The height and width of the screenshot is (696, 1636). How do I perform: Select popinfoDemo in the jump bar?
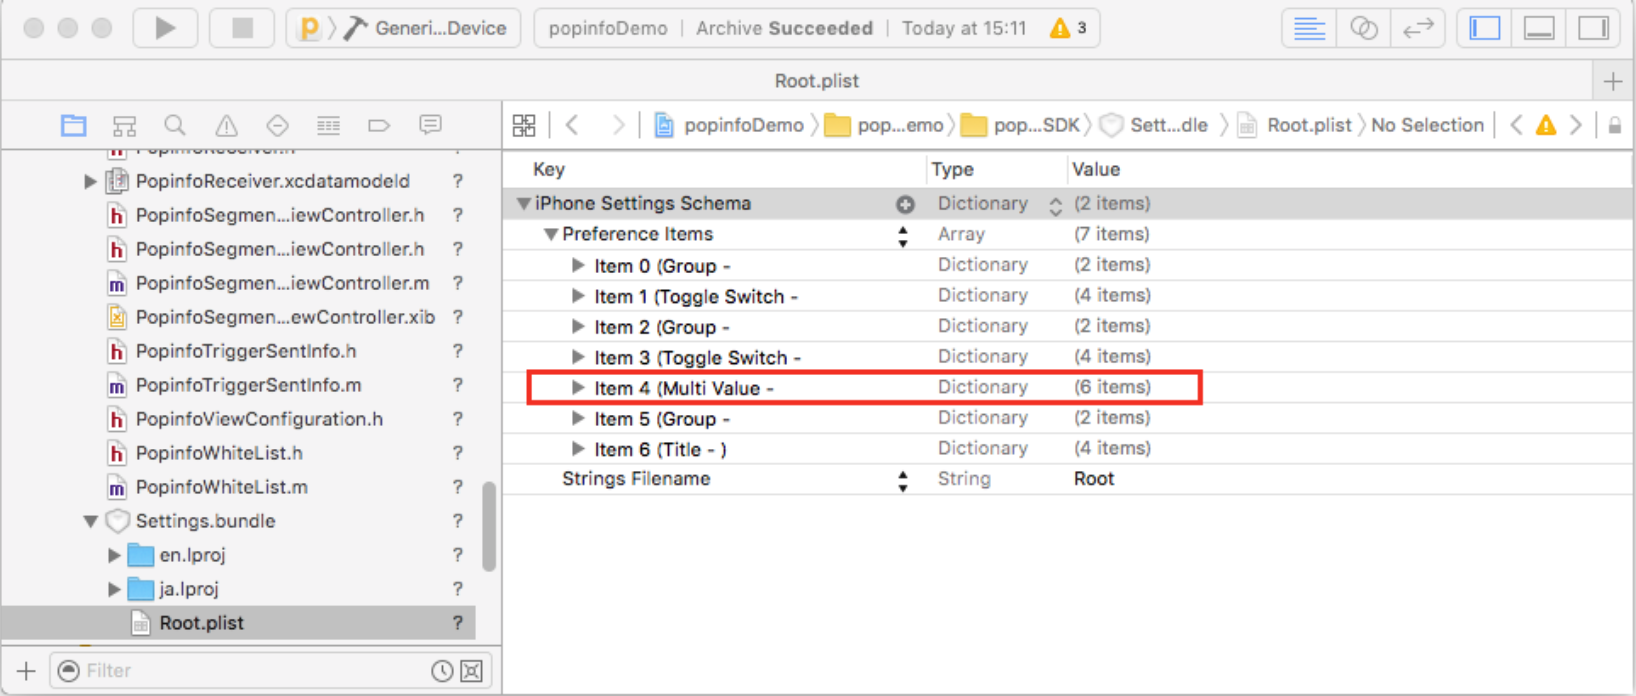click(x=742, y=125)
